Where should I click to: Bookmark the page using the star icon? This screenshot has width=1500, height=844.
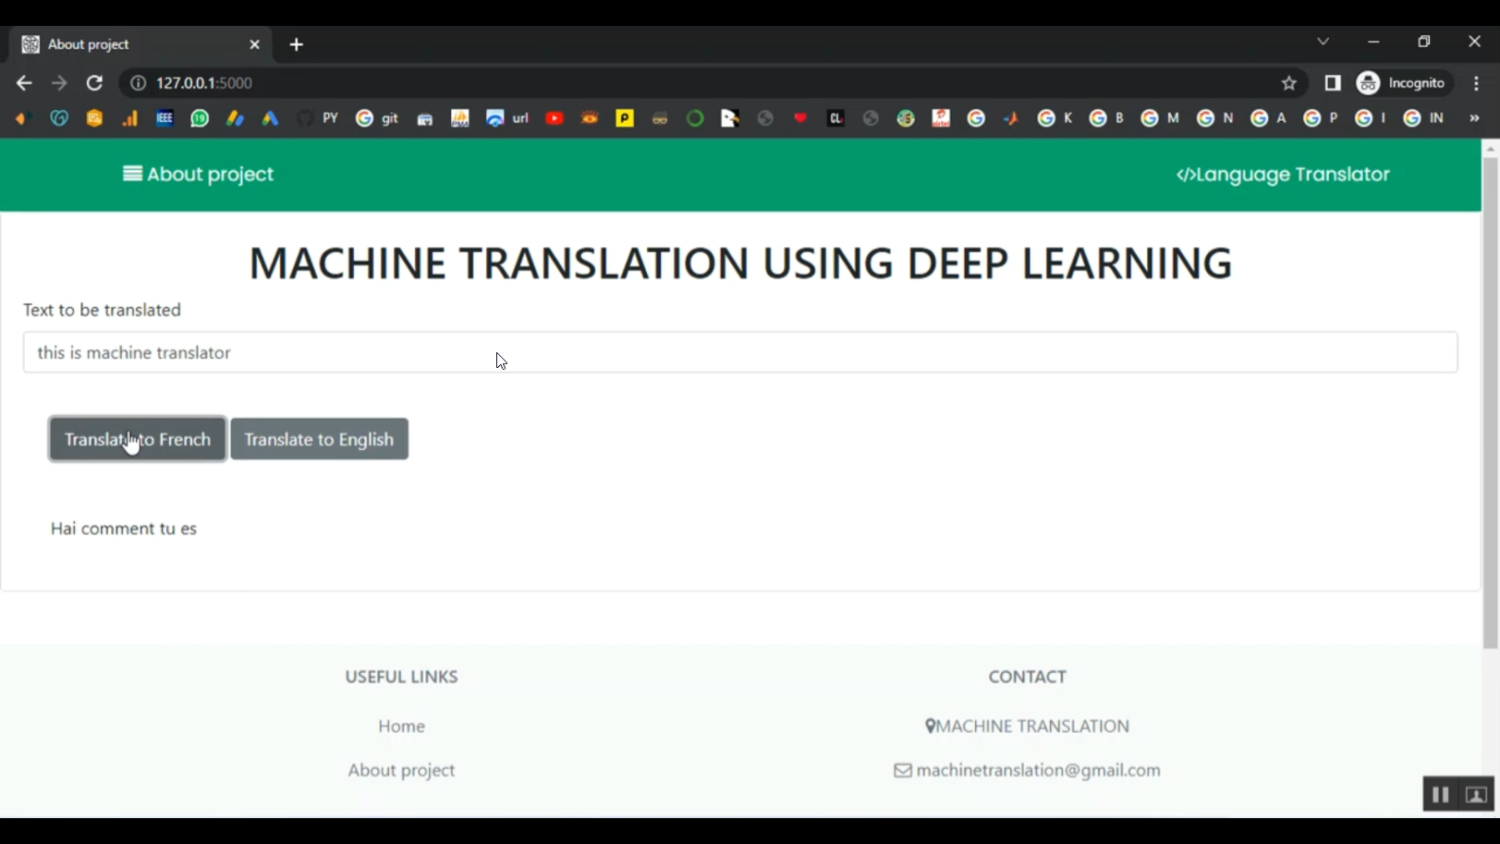(x=1289, y=83)
